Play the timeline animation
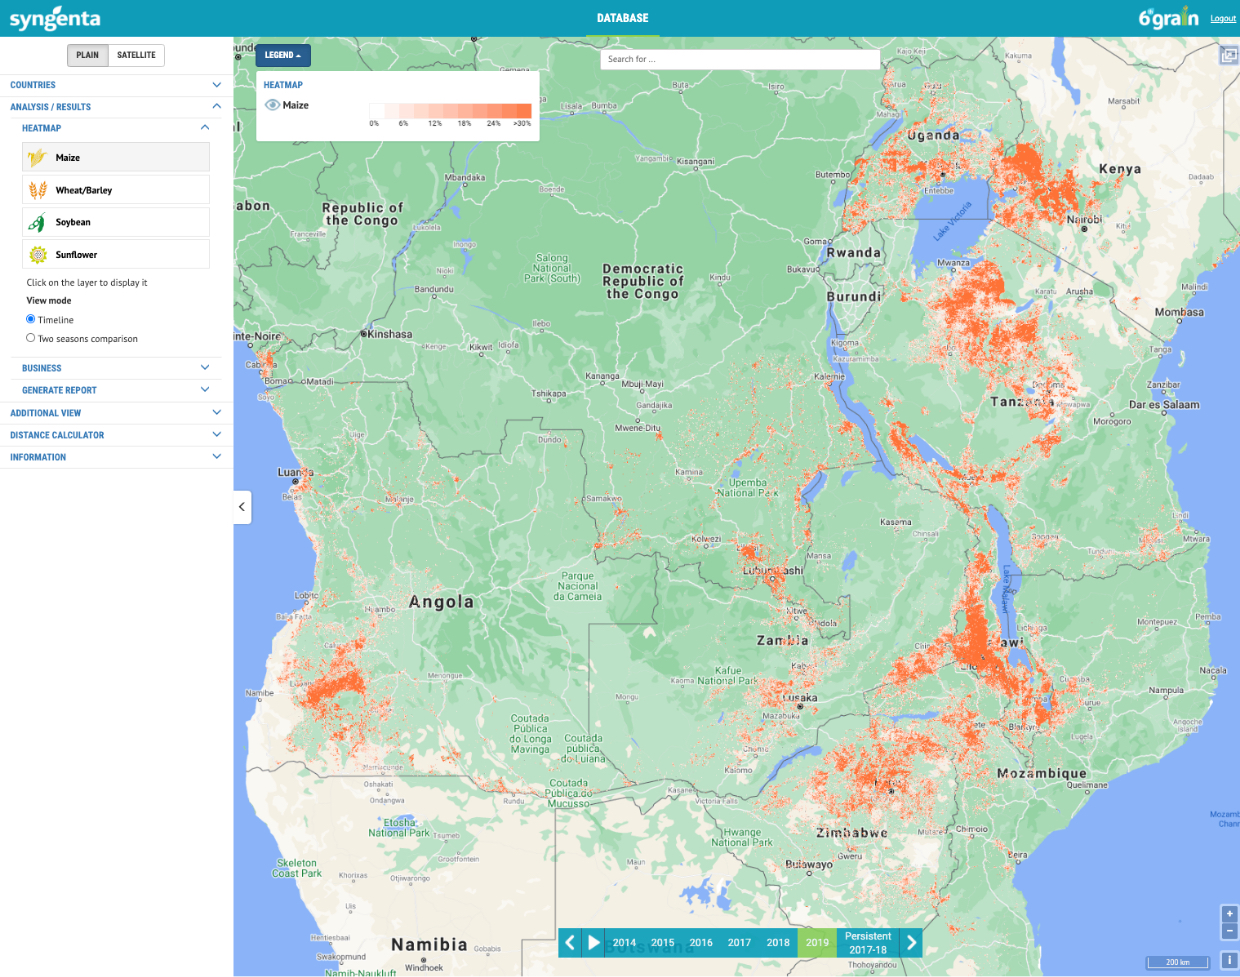 coord(594,942)
